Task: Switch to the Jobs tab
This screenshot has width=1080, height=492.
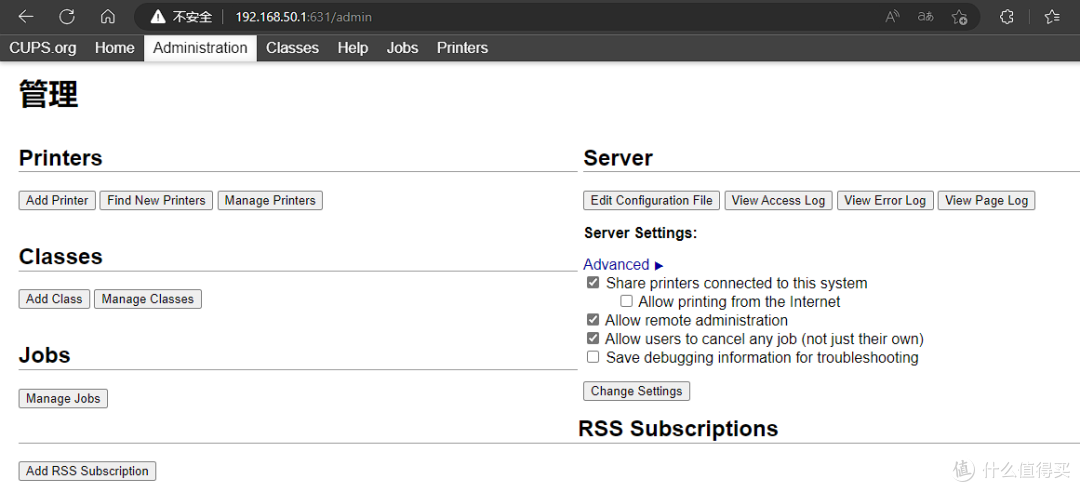Action: (x=402, y=48)
